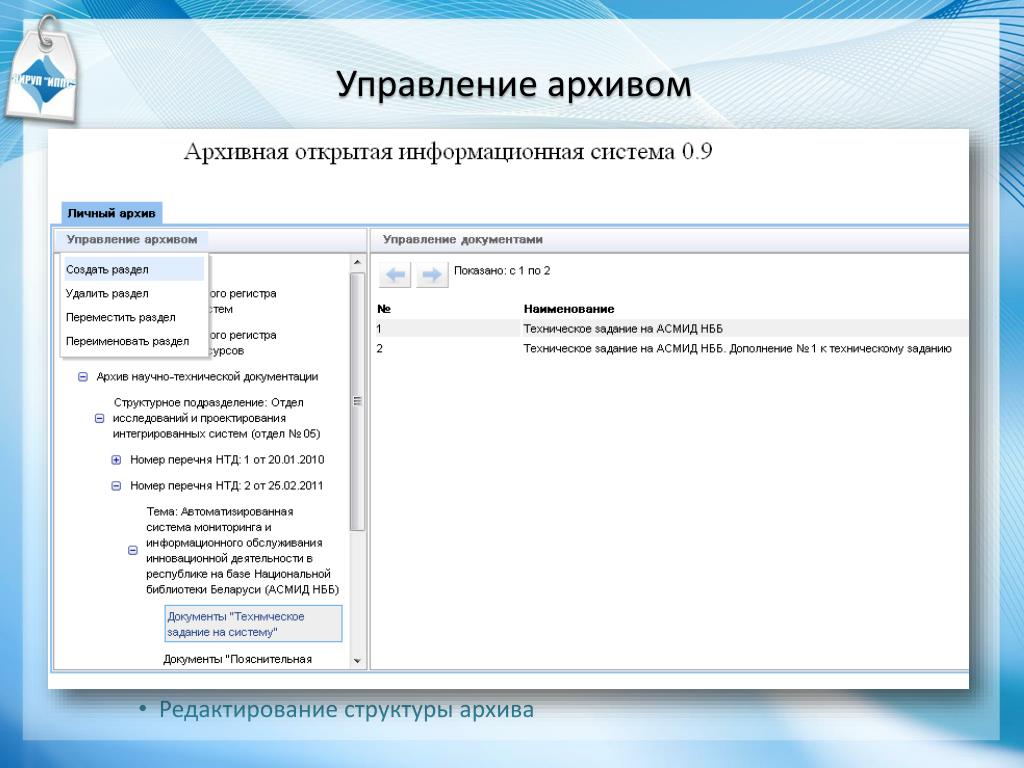
Task: Go to next page with right arrow
Action: point(432,275)
